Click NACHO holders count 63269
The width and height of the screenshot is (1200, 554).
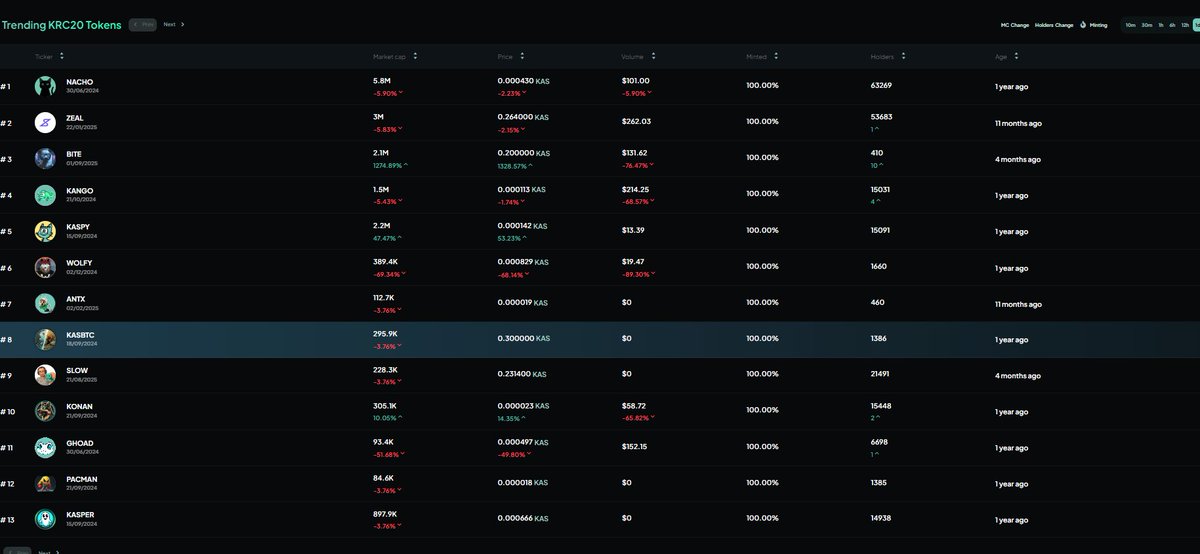[x=881, y=85]
